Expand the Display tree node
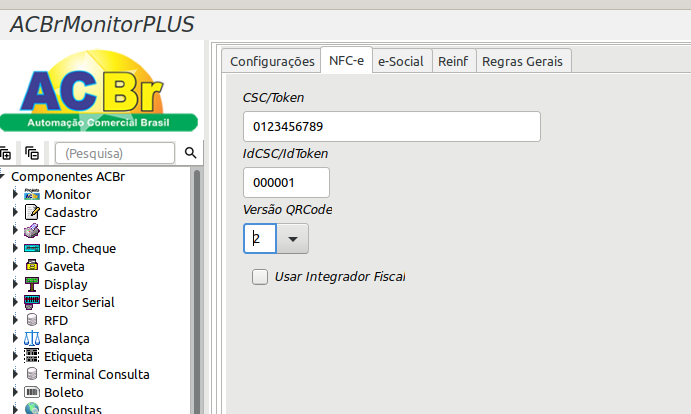Viewport: 691px width, 414px height. (x=15, y=284)
